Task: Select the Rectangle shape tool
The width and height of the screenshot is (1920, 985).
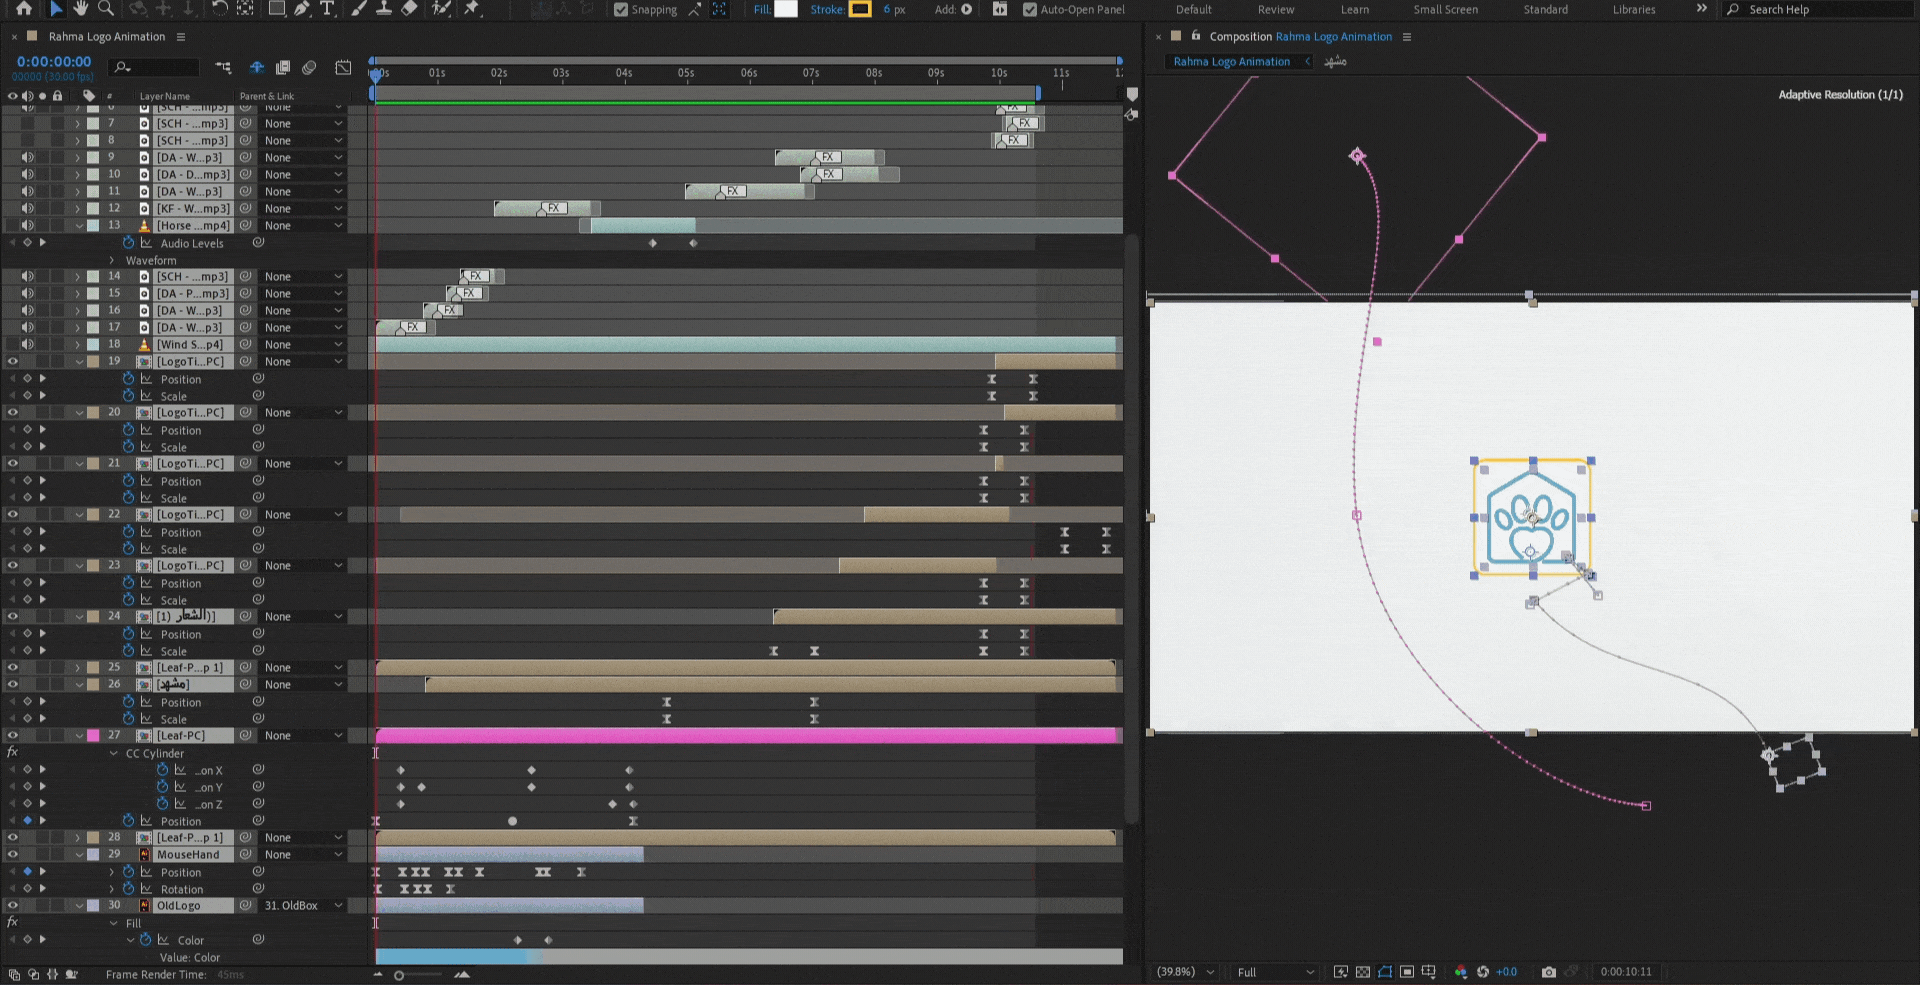Action: point(277,8)
